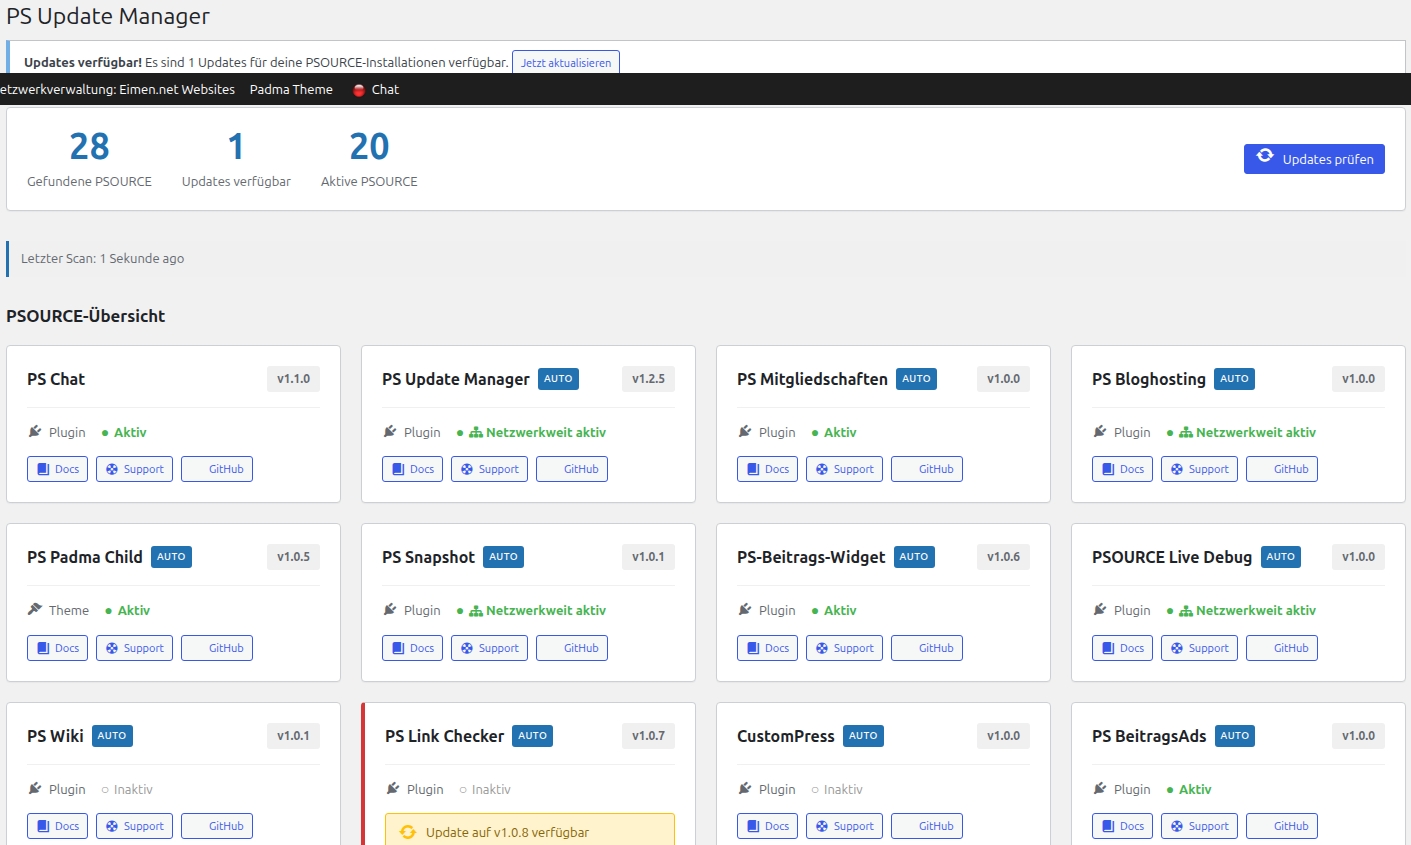The image size is (1411, 845).
Task: Open Docs for PS Chat
Action: click(x=57, y=469)
